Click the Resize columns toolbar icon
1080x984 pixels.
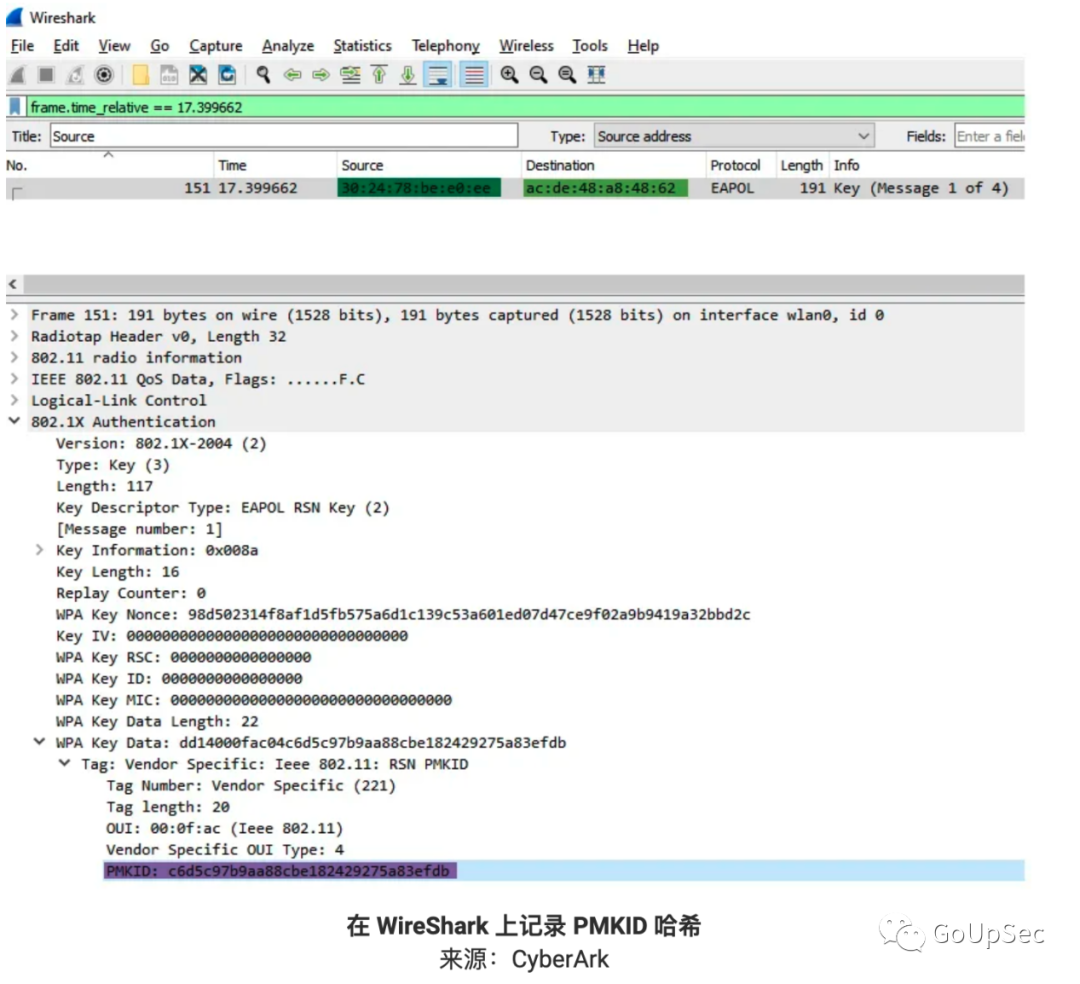[x=596, y=74]
